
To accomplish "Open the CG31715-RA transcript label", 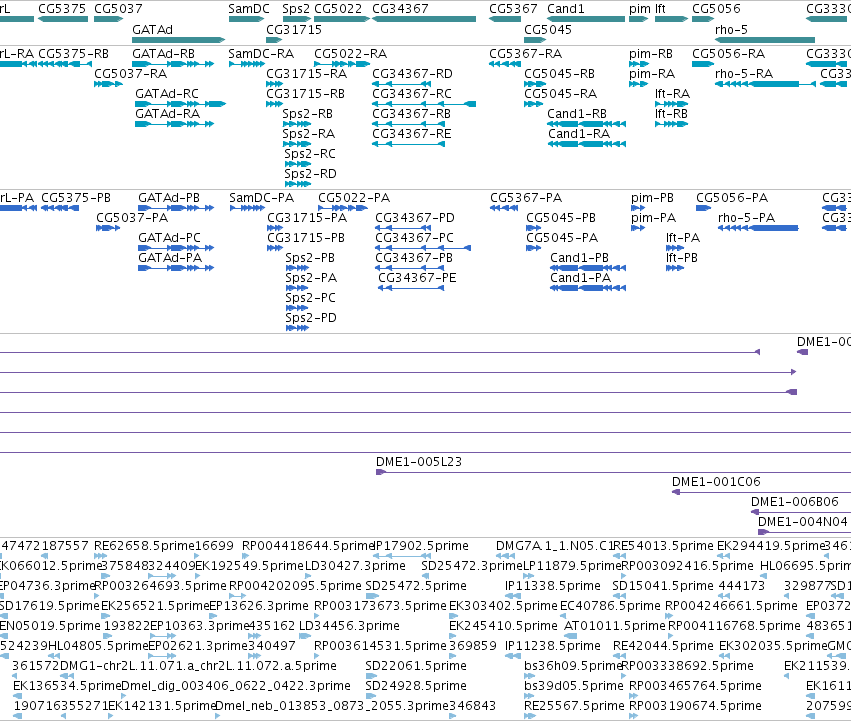I will tap(307, 73).
